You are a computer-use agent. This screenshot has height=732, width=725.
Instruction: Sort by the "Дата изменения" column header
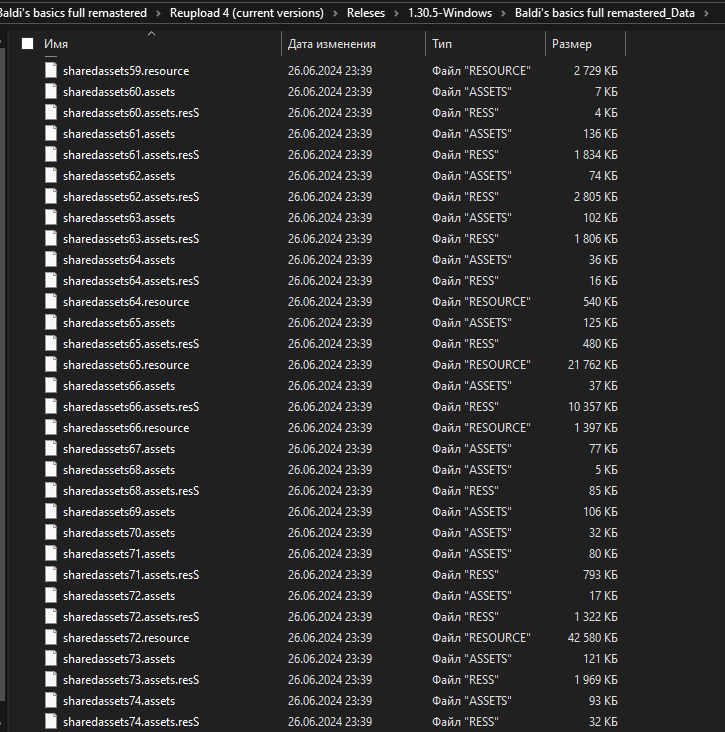(332, 44)
